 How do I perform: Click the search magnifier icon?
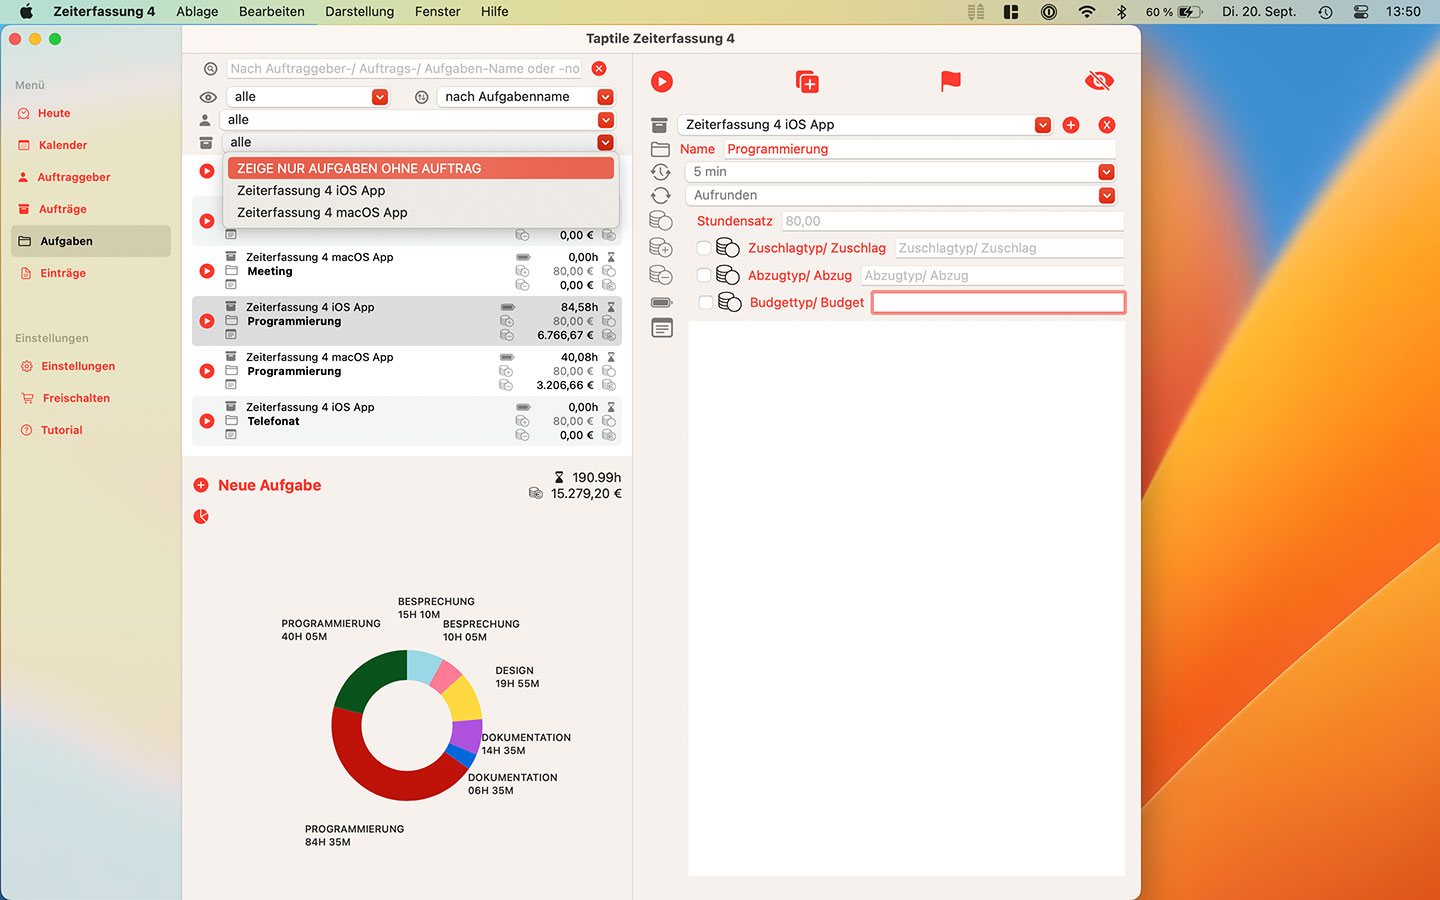tap(210, 69)
